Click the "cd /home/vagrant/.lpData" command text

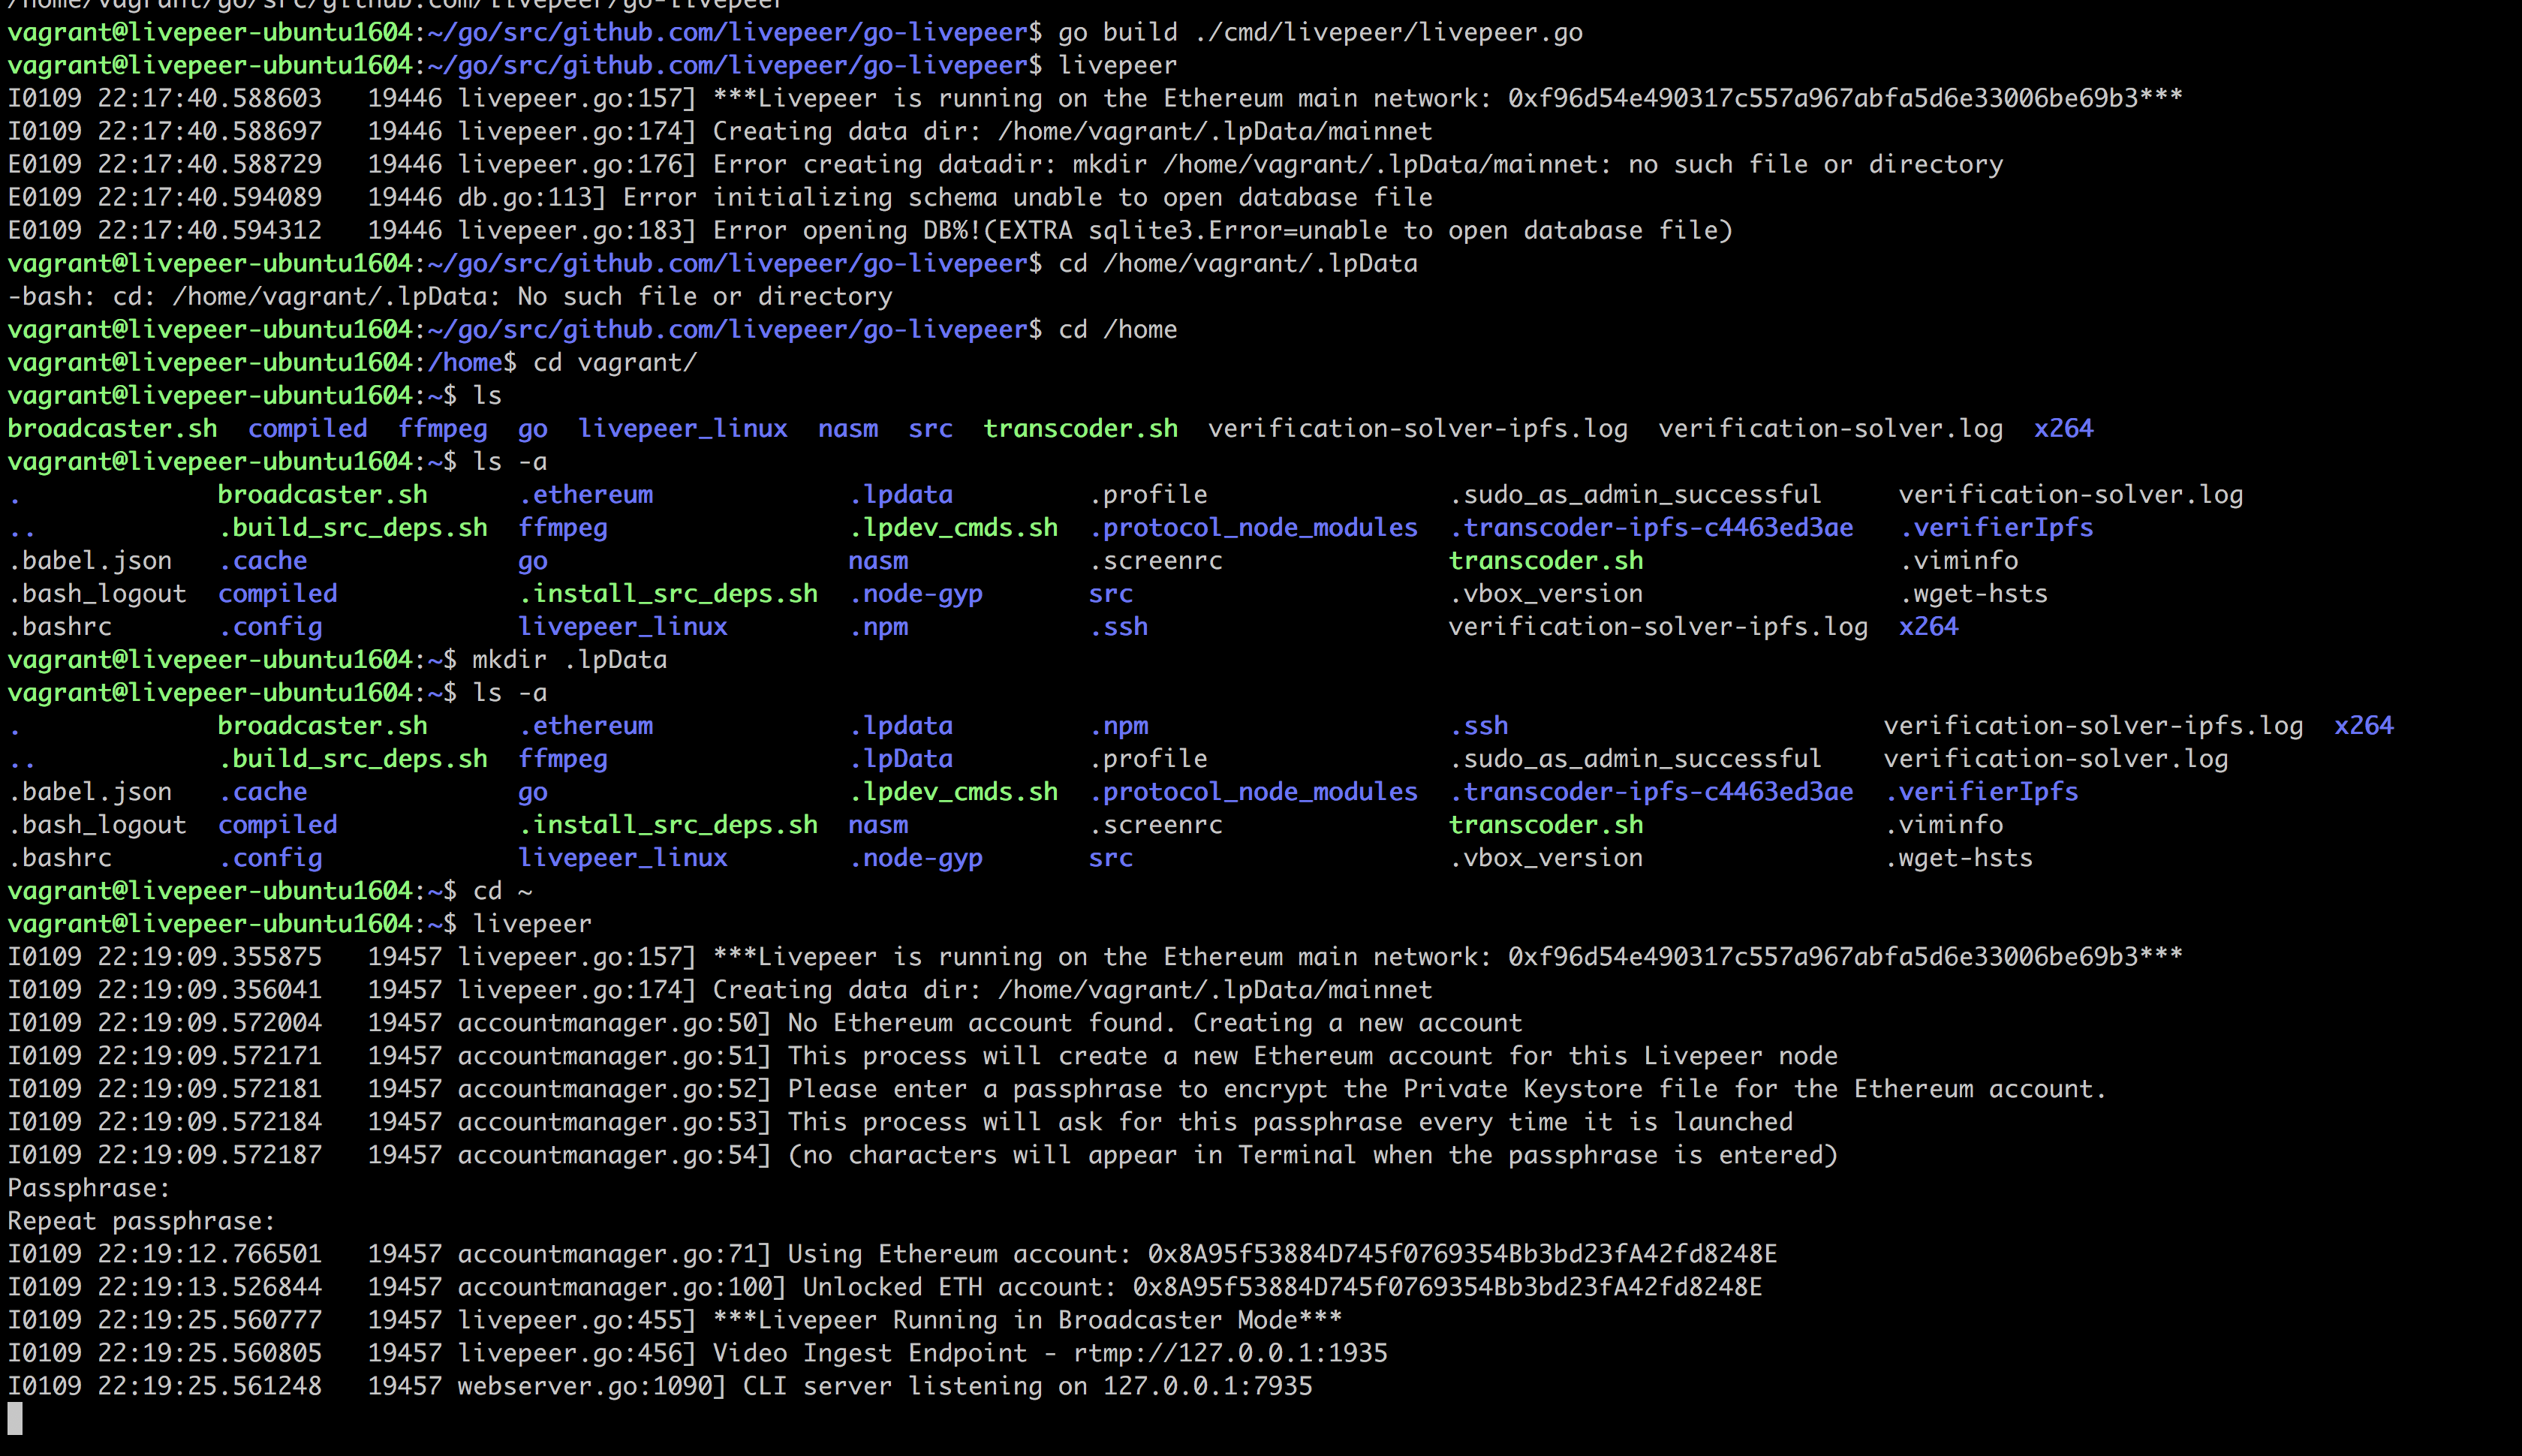coord(1238,264)
